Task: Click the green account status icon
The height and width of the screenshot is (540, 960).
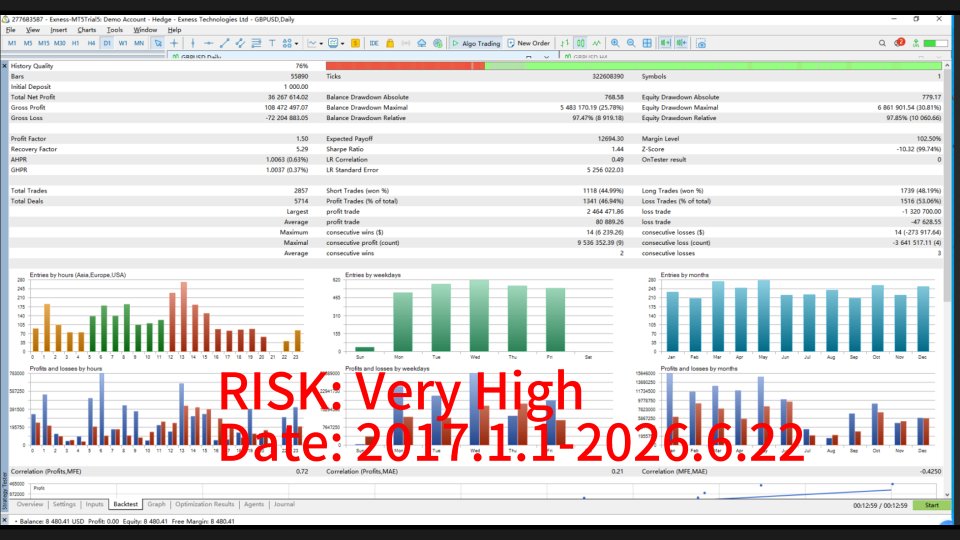Action: tap(916, 43)
